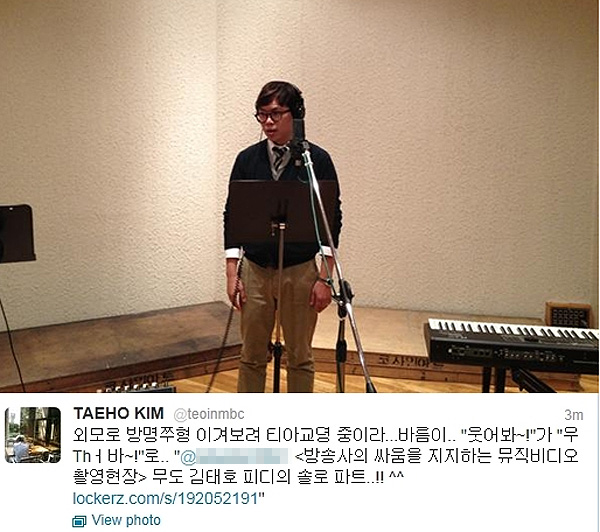Open the TAEHO KIM profile avatar
Viewport: 600px width, 532px height.
pos(33,435)
